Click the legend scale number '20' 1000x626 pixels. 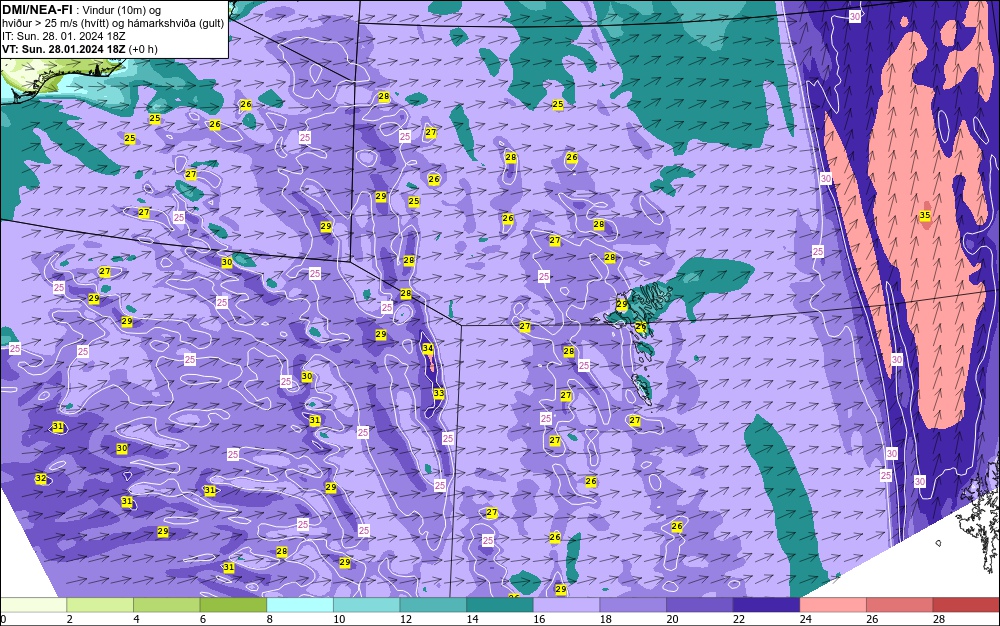[672, 619]
